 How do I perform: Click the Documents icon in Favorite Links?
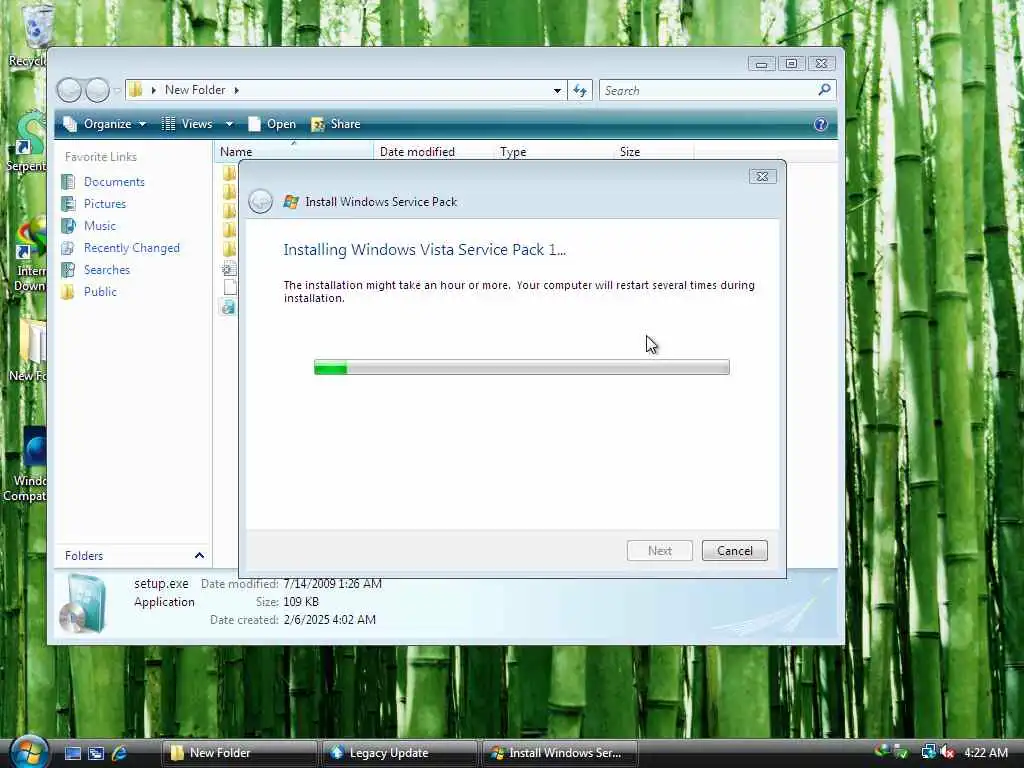[68, 182]
